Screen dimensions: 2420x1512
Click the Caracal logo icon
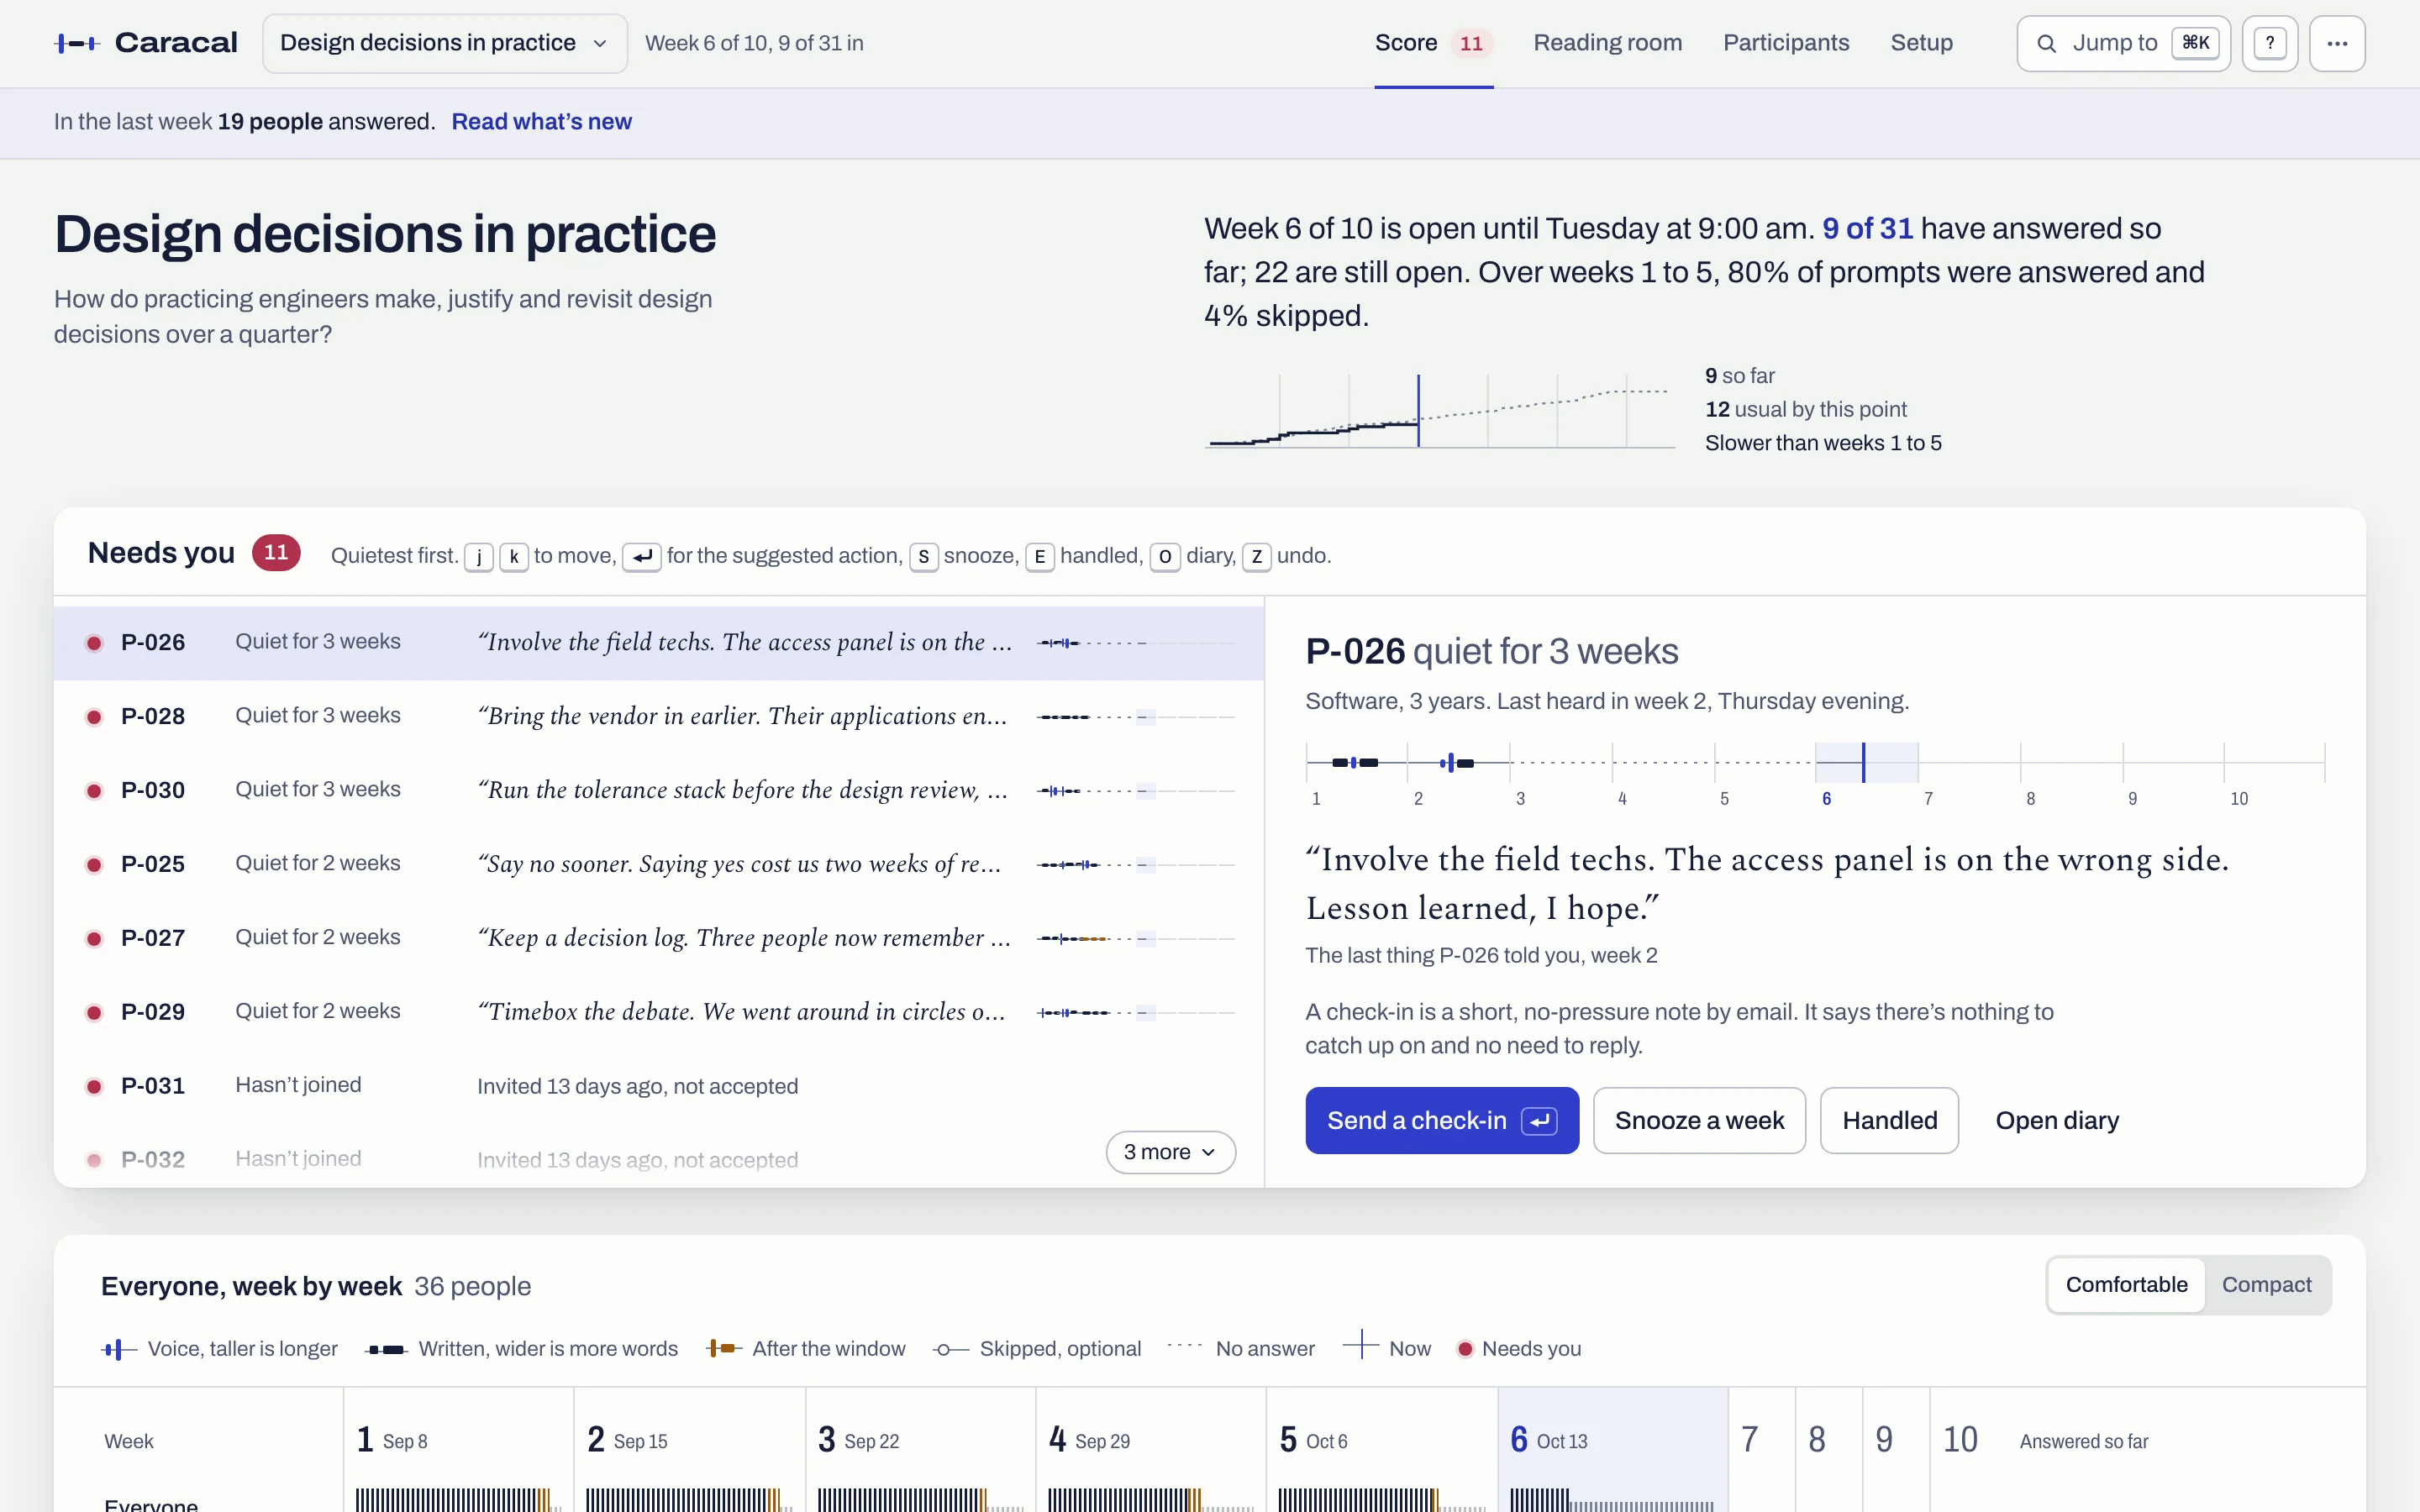[77, 43]
